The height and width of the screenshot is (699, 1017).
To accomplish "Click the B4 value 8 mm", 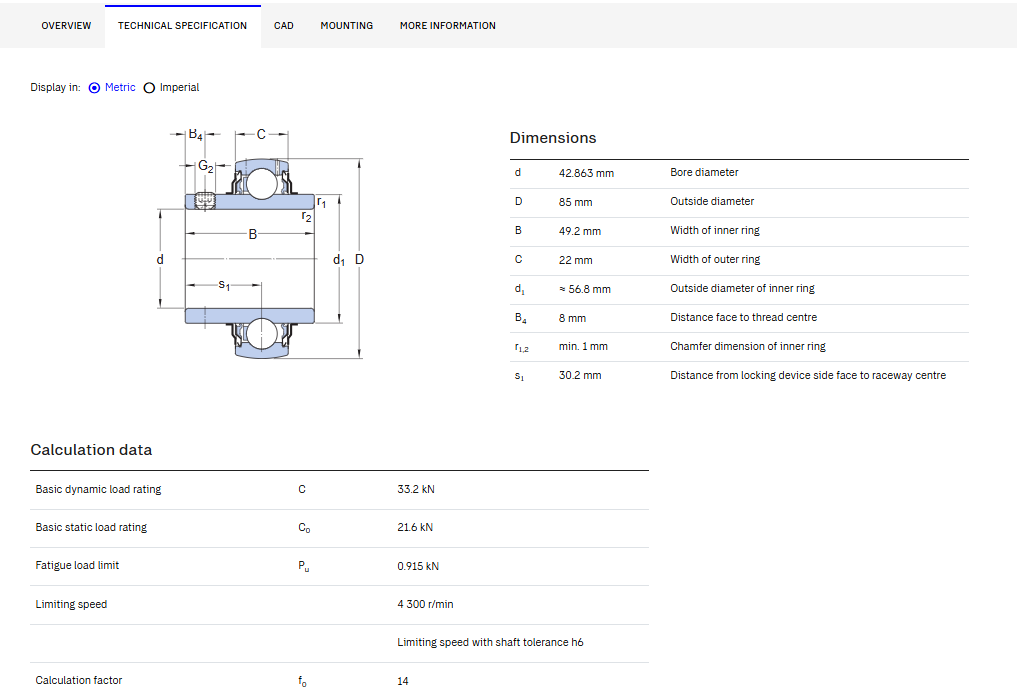I will (x=572, y=318).
